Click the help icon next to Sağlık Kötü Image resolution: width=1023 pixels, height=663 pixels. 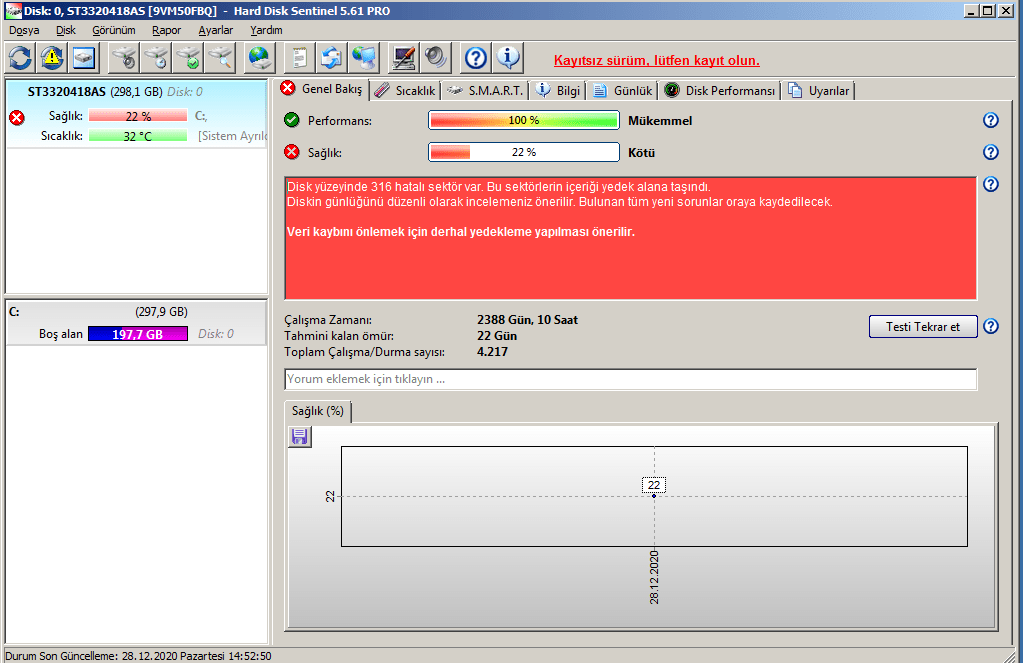(x=990, y=152)
